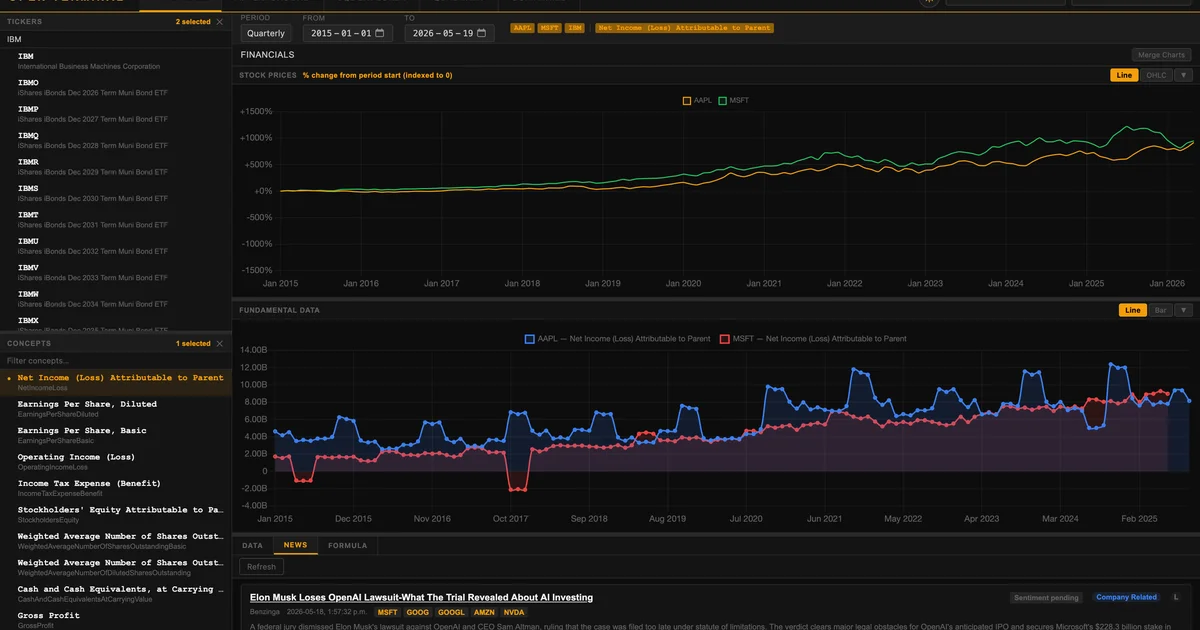Select Gross Profit concept

point(116,619)
